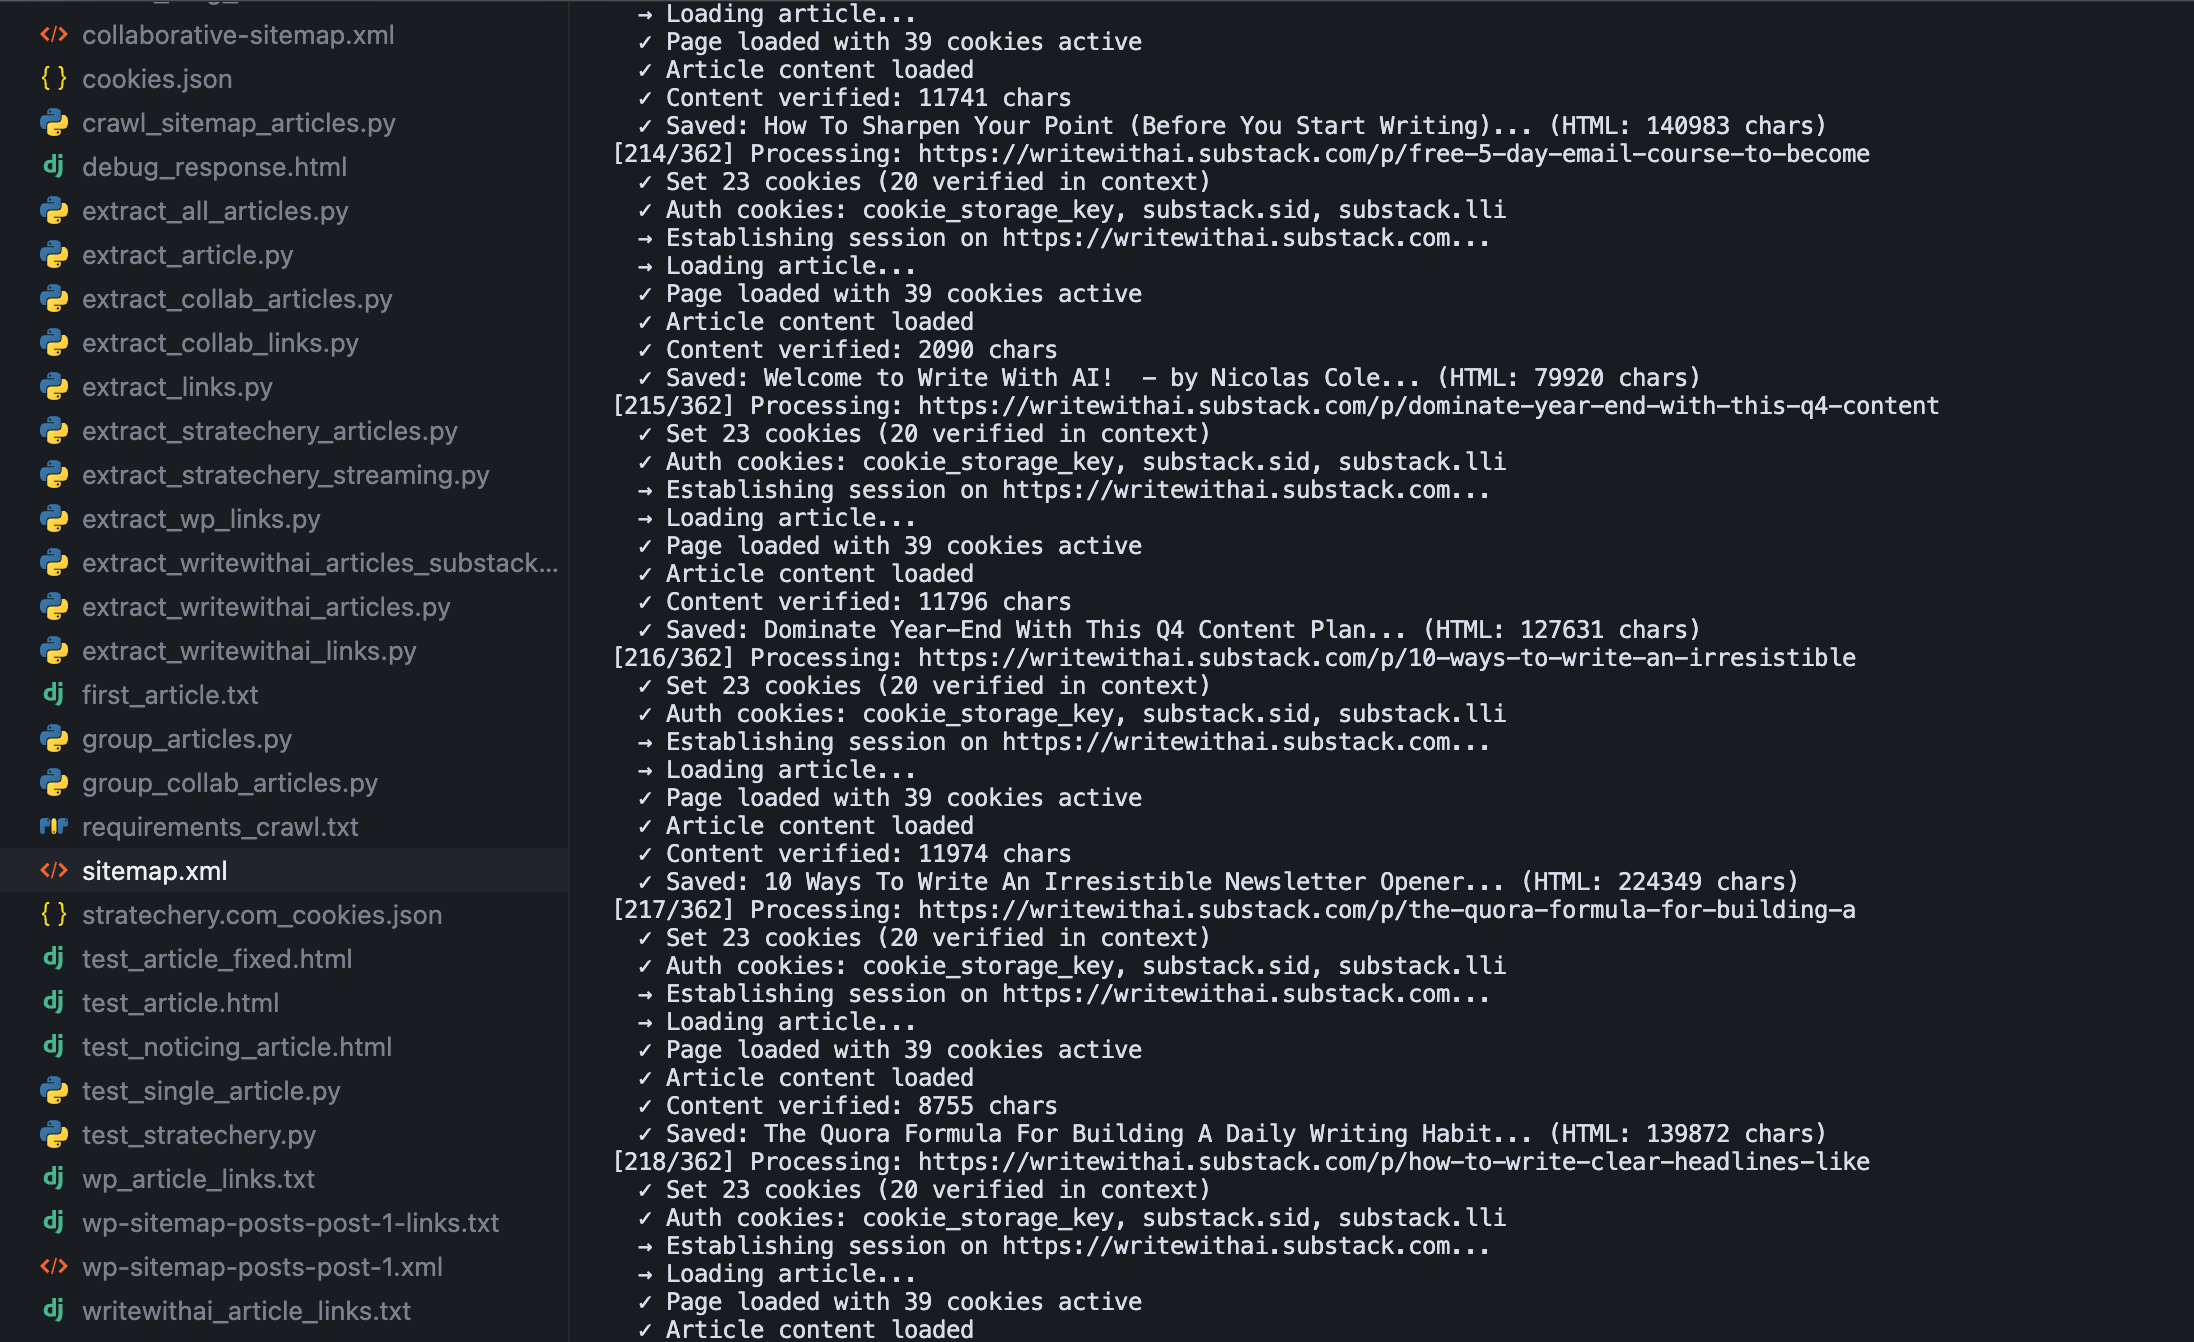Click the dj icon beside debug_response.html
The width and height of the screenshot is (2194, 1342).
pyautogui.click(x=54, y=167)
